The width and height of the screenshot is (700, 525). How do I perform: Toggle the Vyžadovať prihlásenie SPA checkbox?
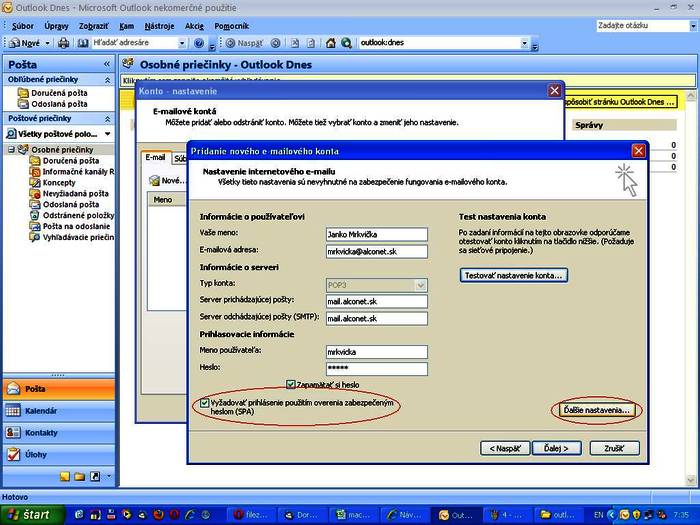click(x=204, y=403)
